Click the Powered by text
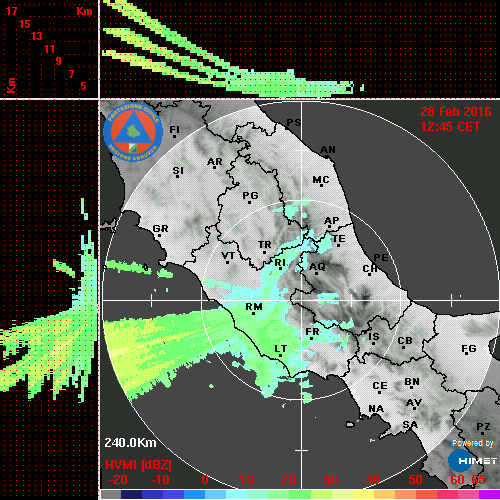The width and height of the screenshot is (500, 500). [x=472, y=443]
